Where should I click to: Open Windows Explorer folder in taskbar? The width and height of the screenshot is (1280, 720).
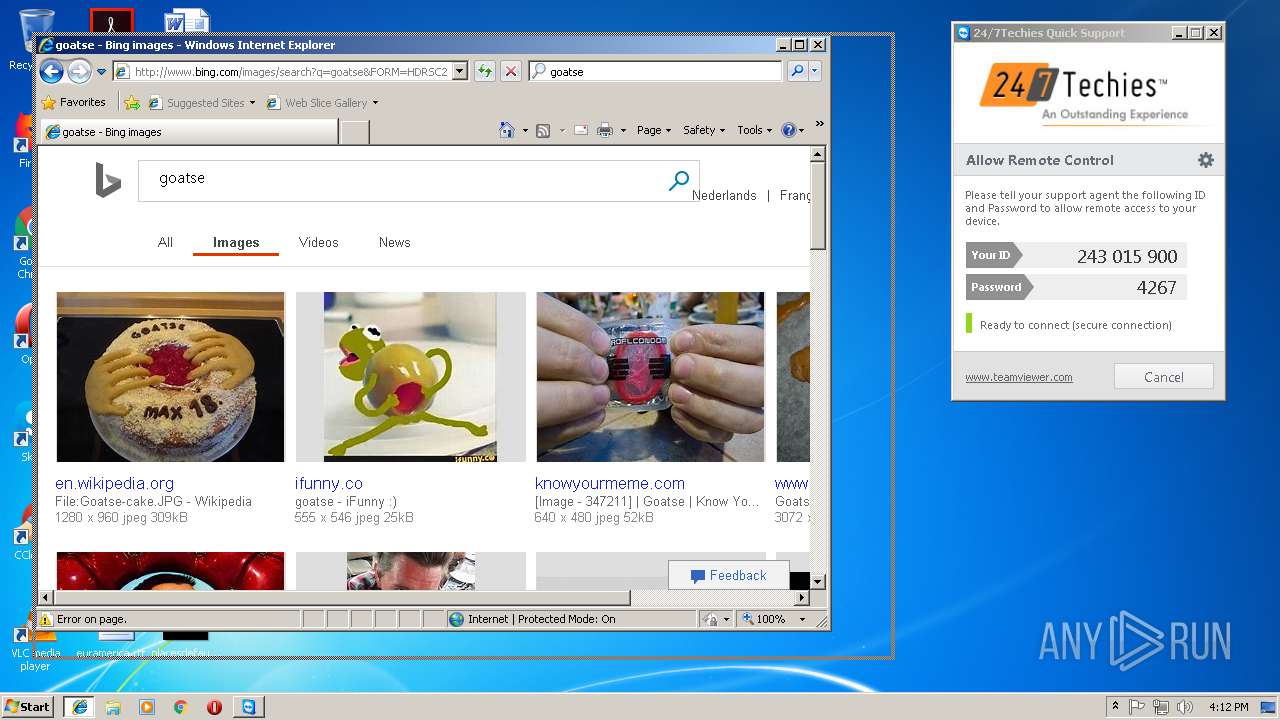pos(113,707)
